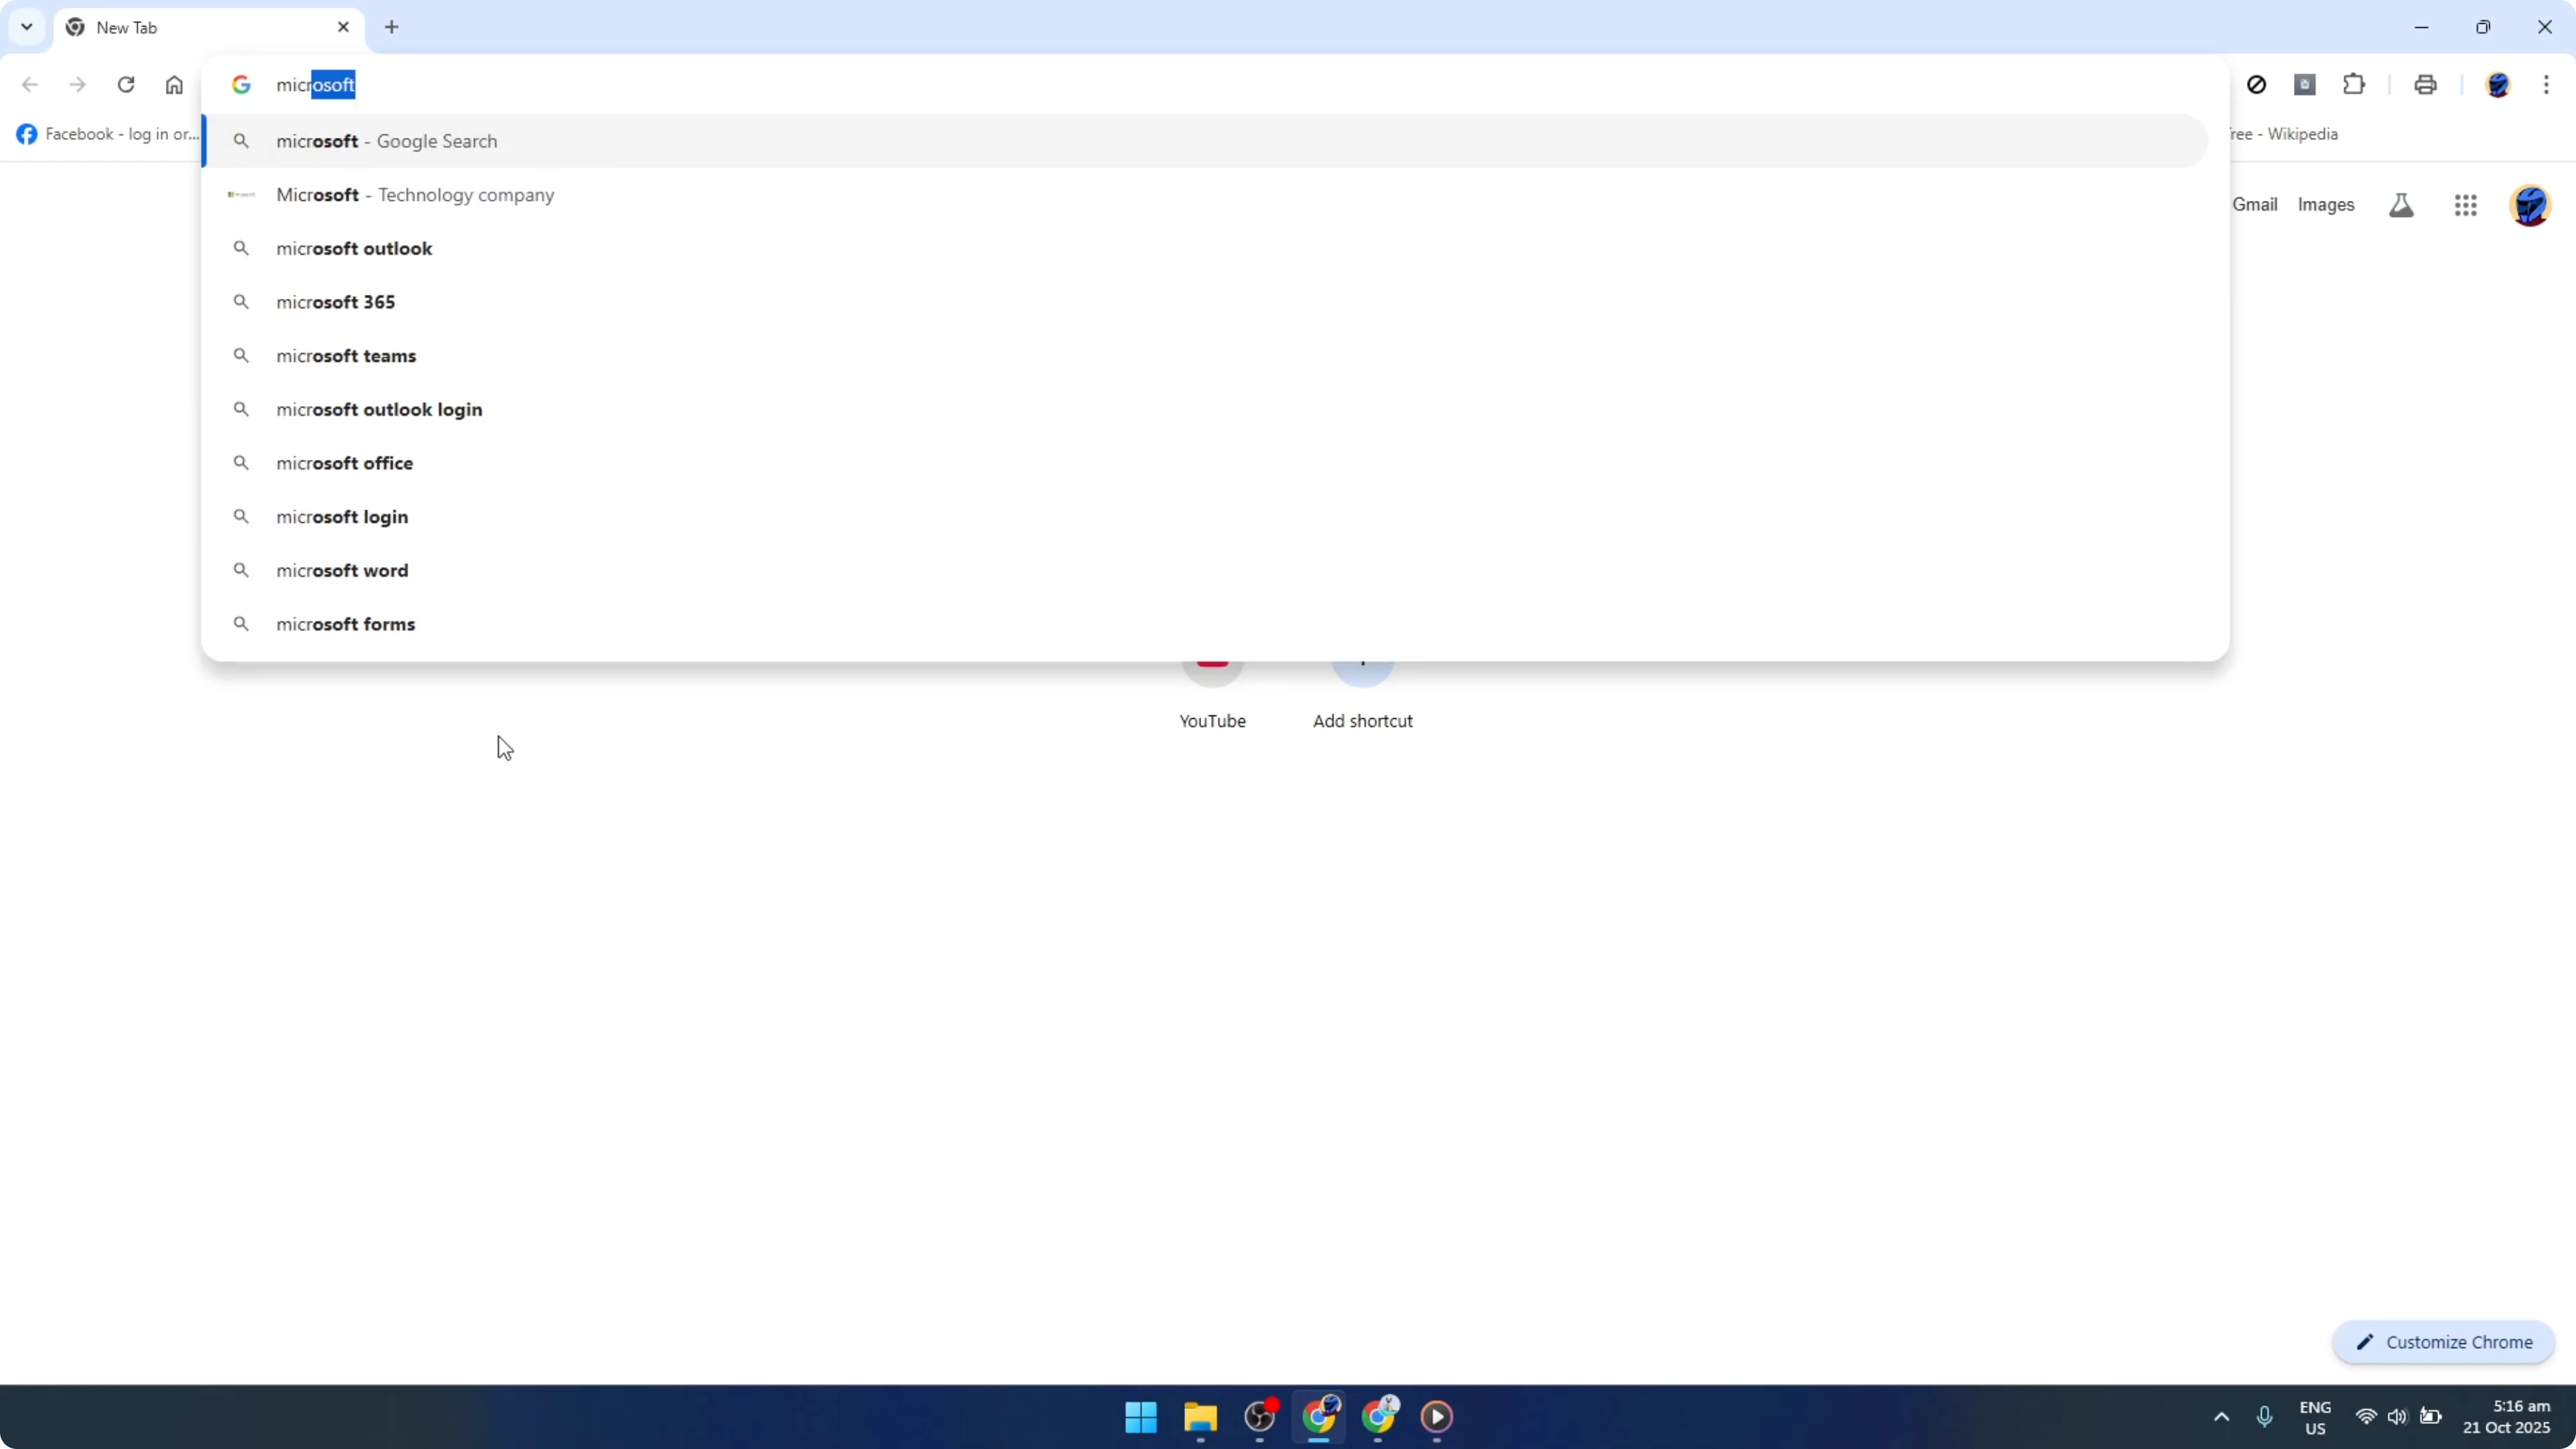
Task: Open the Facebook bookmark
Action: tap(107, 134)
